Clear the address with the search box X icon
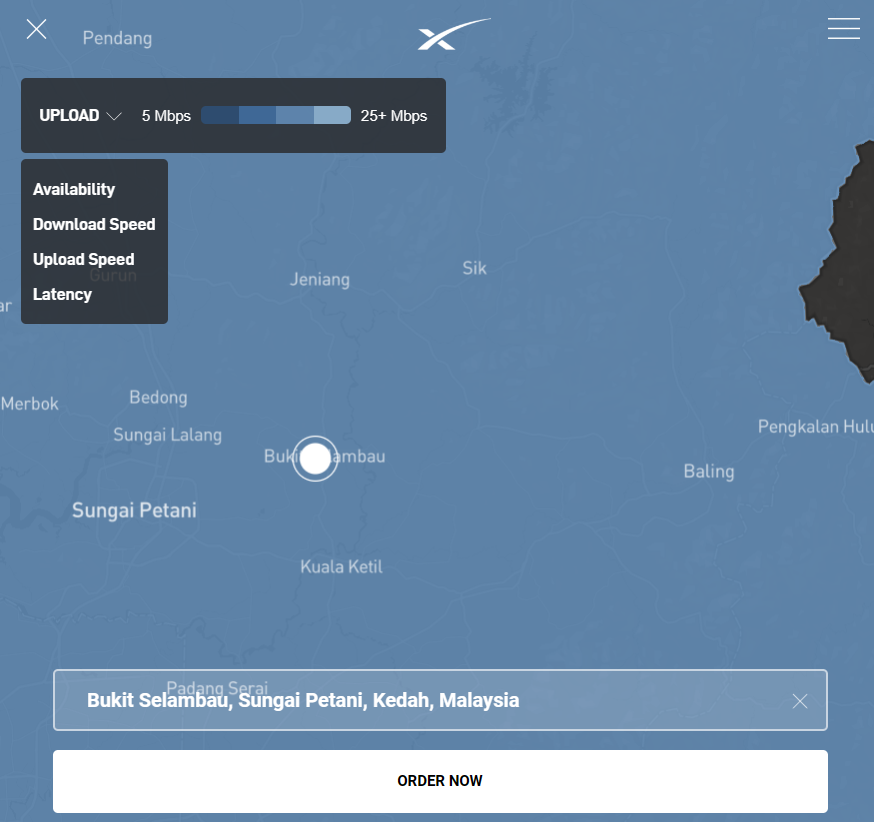This screenshot has height=822, width=874. point(799,701)
